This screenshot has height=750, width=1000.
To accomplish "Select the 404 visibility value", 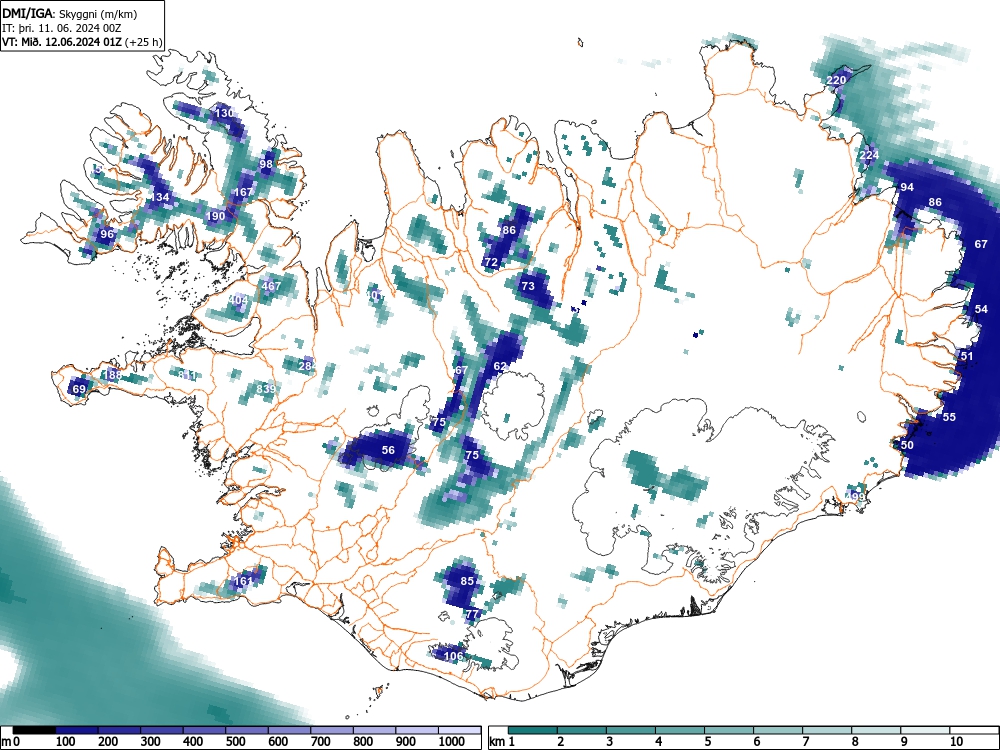I will [x=238, y=300].
